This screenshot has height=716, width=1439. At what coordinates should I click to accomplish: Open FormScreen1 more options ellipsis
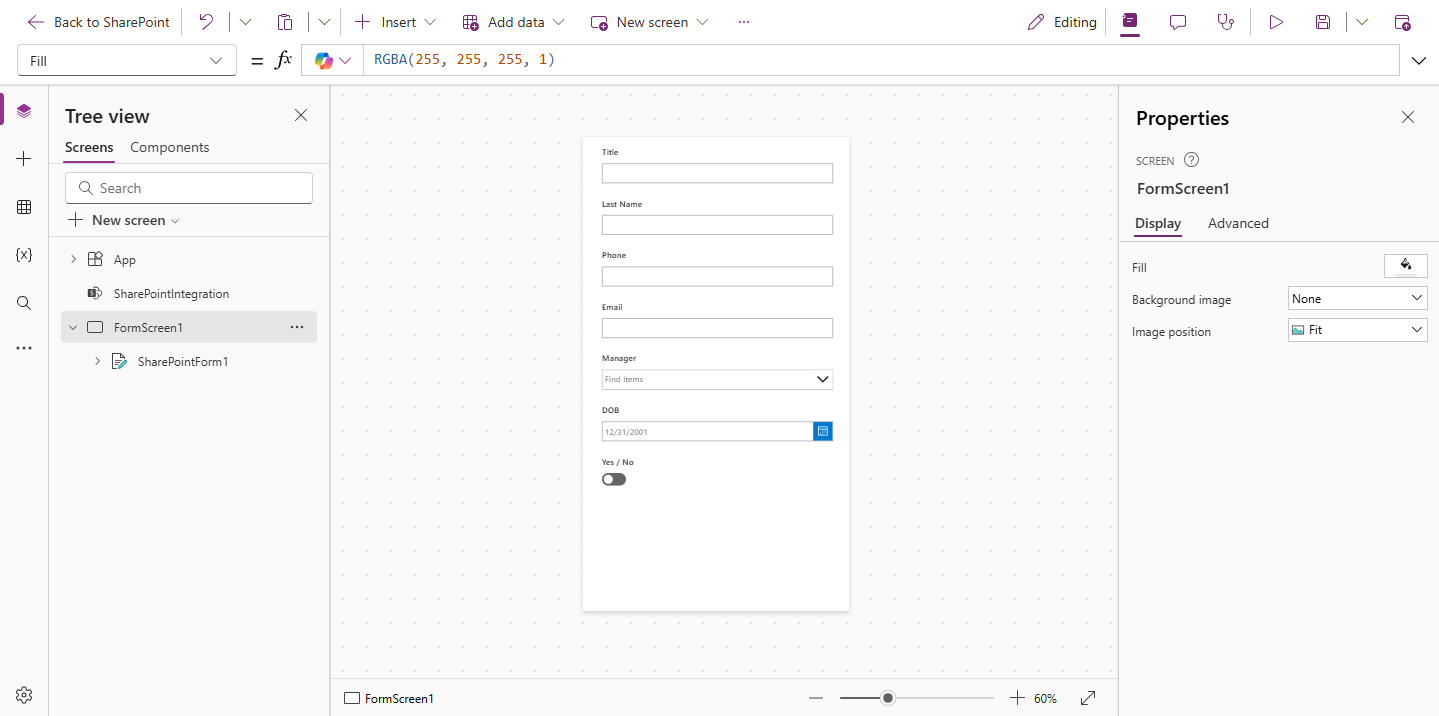pos(297,327)
